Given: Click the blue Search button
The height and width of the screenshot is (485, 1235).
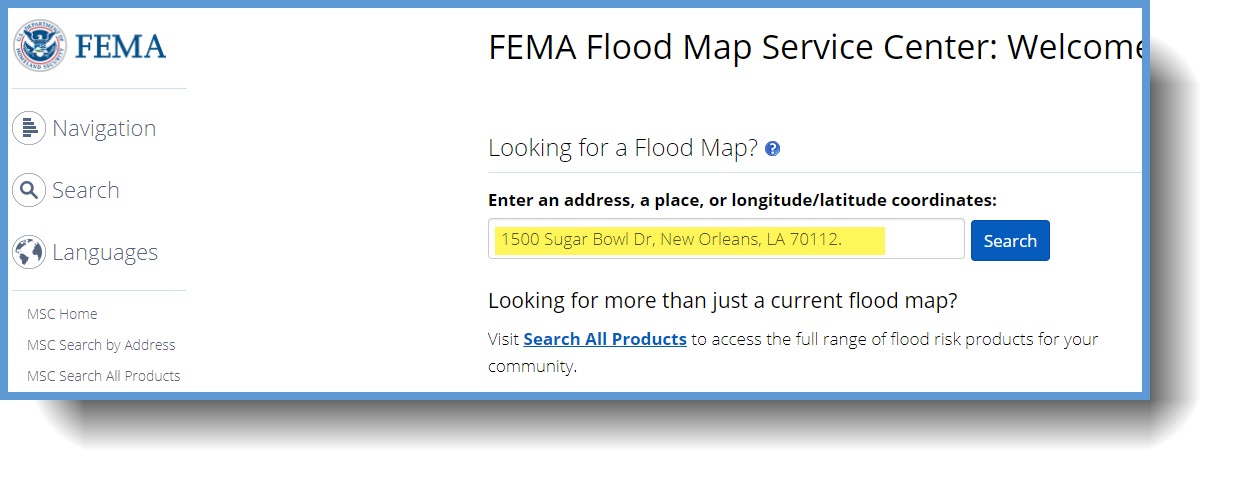Looking at the screenshot, I should [1010, 240].
